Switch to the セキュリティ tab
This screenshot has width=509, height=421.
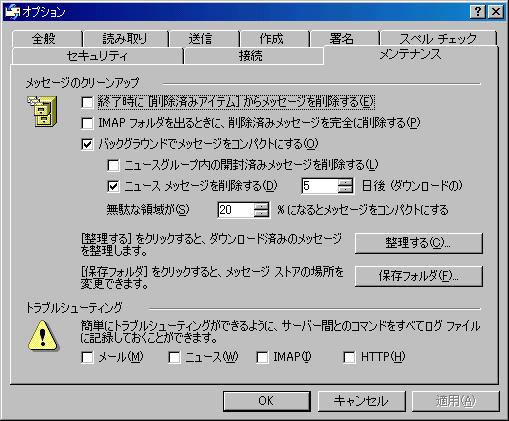[x=97, y=56]
